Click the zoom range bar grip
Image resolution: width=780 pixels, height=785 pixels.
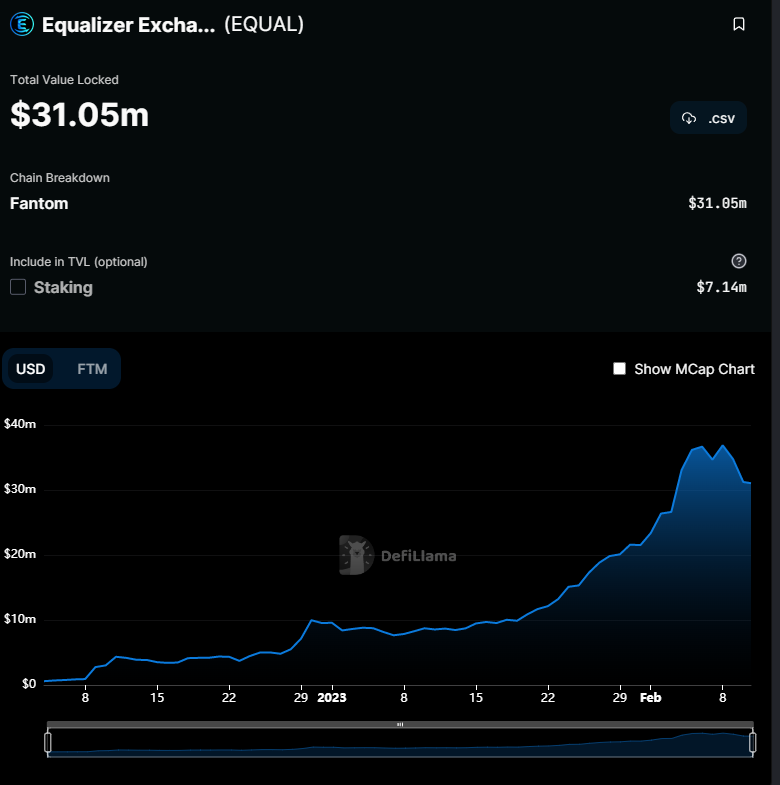400,724
